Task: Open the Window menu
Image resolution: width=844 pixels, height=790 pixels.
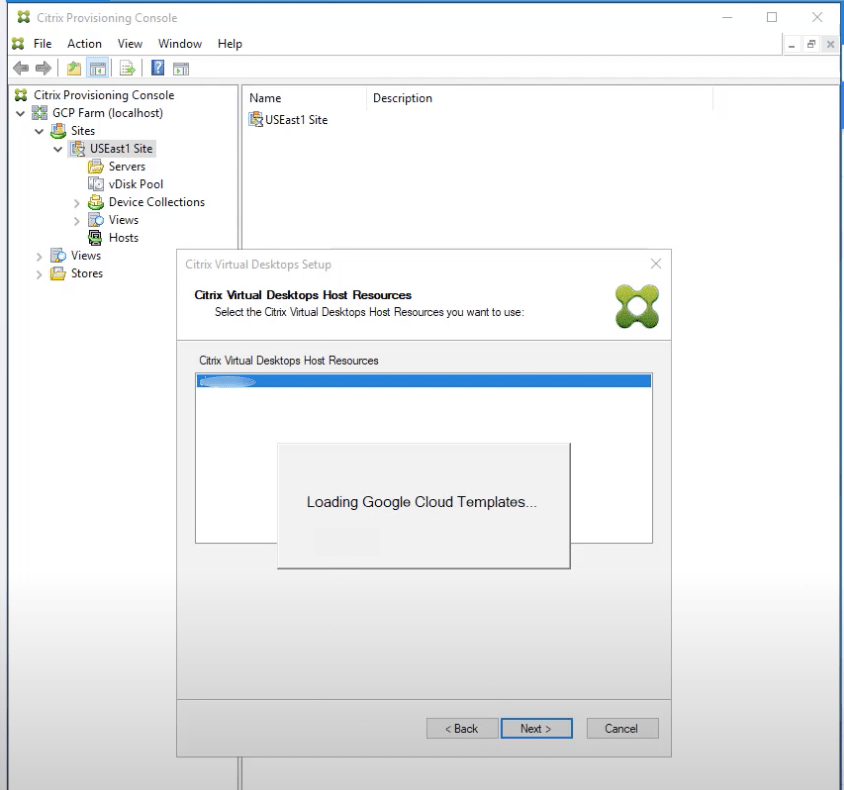Action: [x=180, y=43]
